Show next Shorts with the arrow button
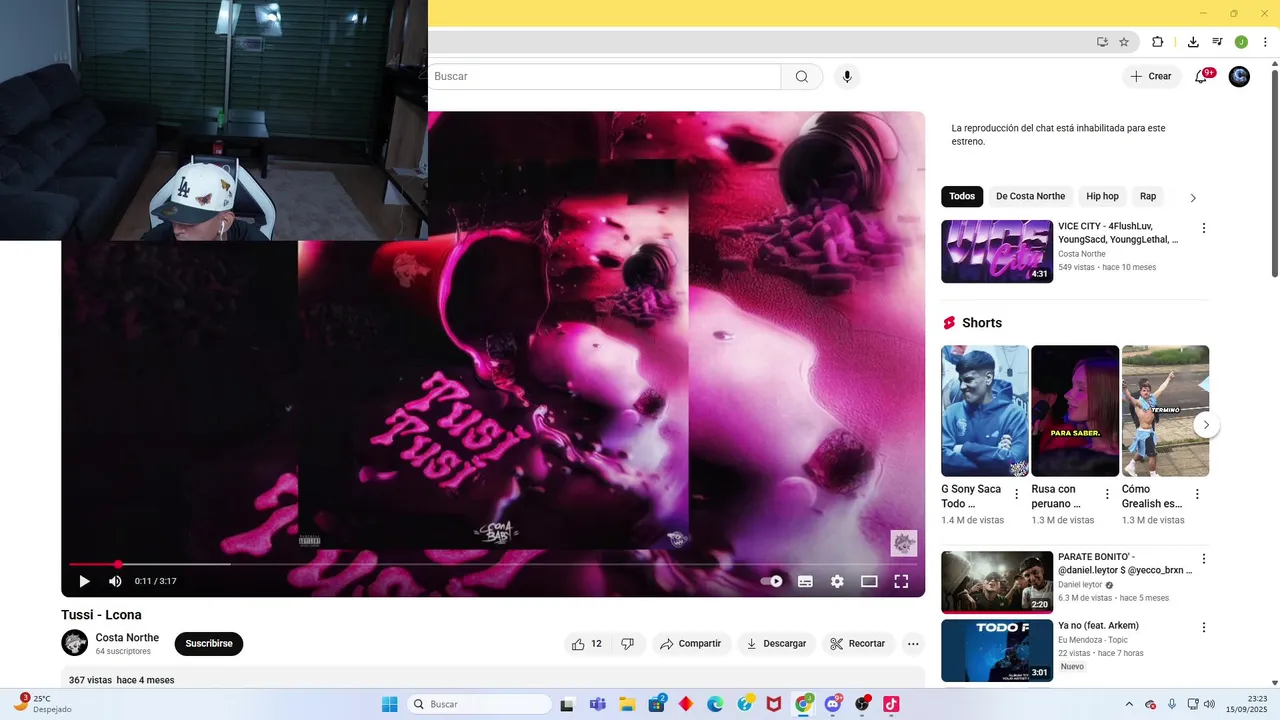Image resolution: width=1280 pixels, height=720 pixels. tap(1206, 425)
